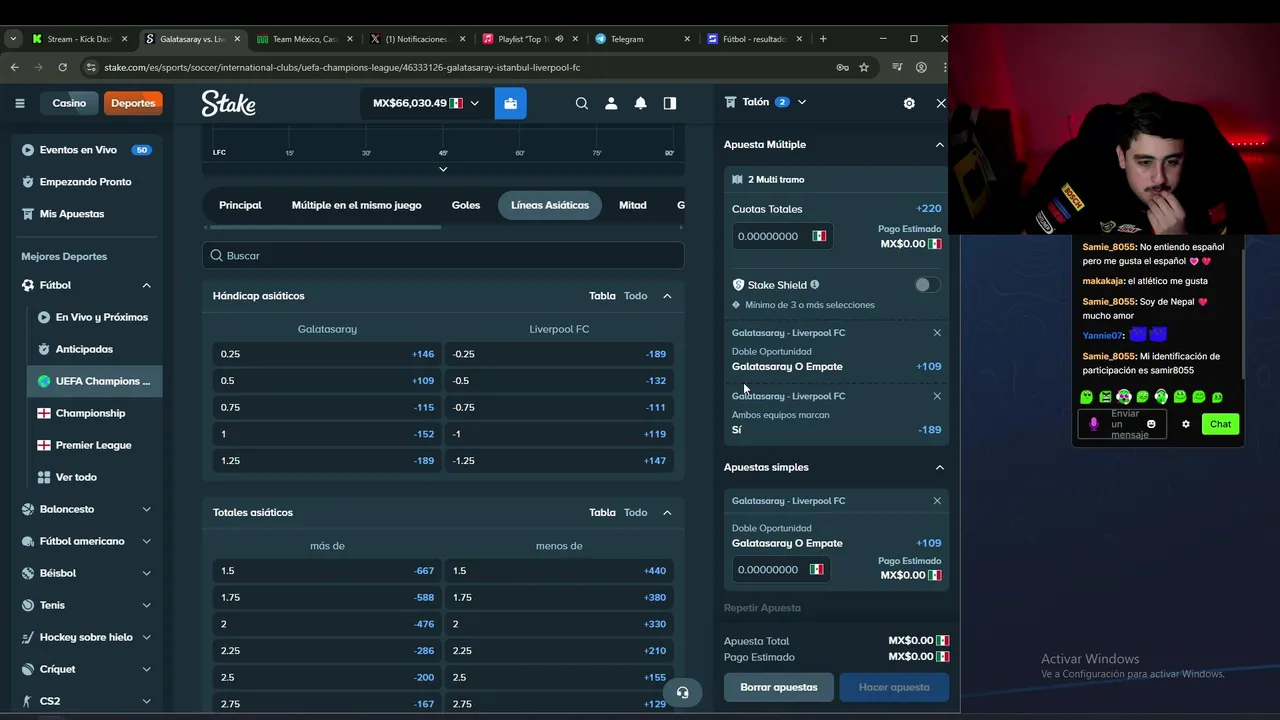The height and width of the screenshot is (720, 1280).
Task: Click Borrar apuestas button
Action: [x=779, y=687]
